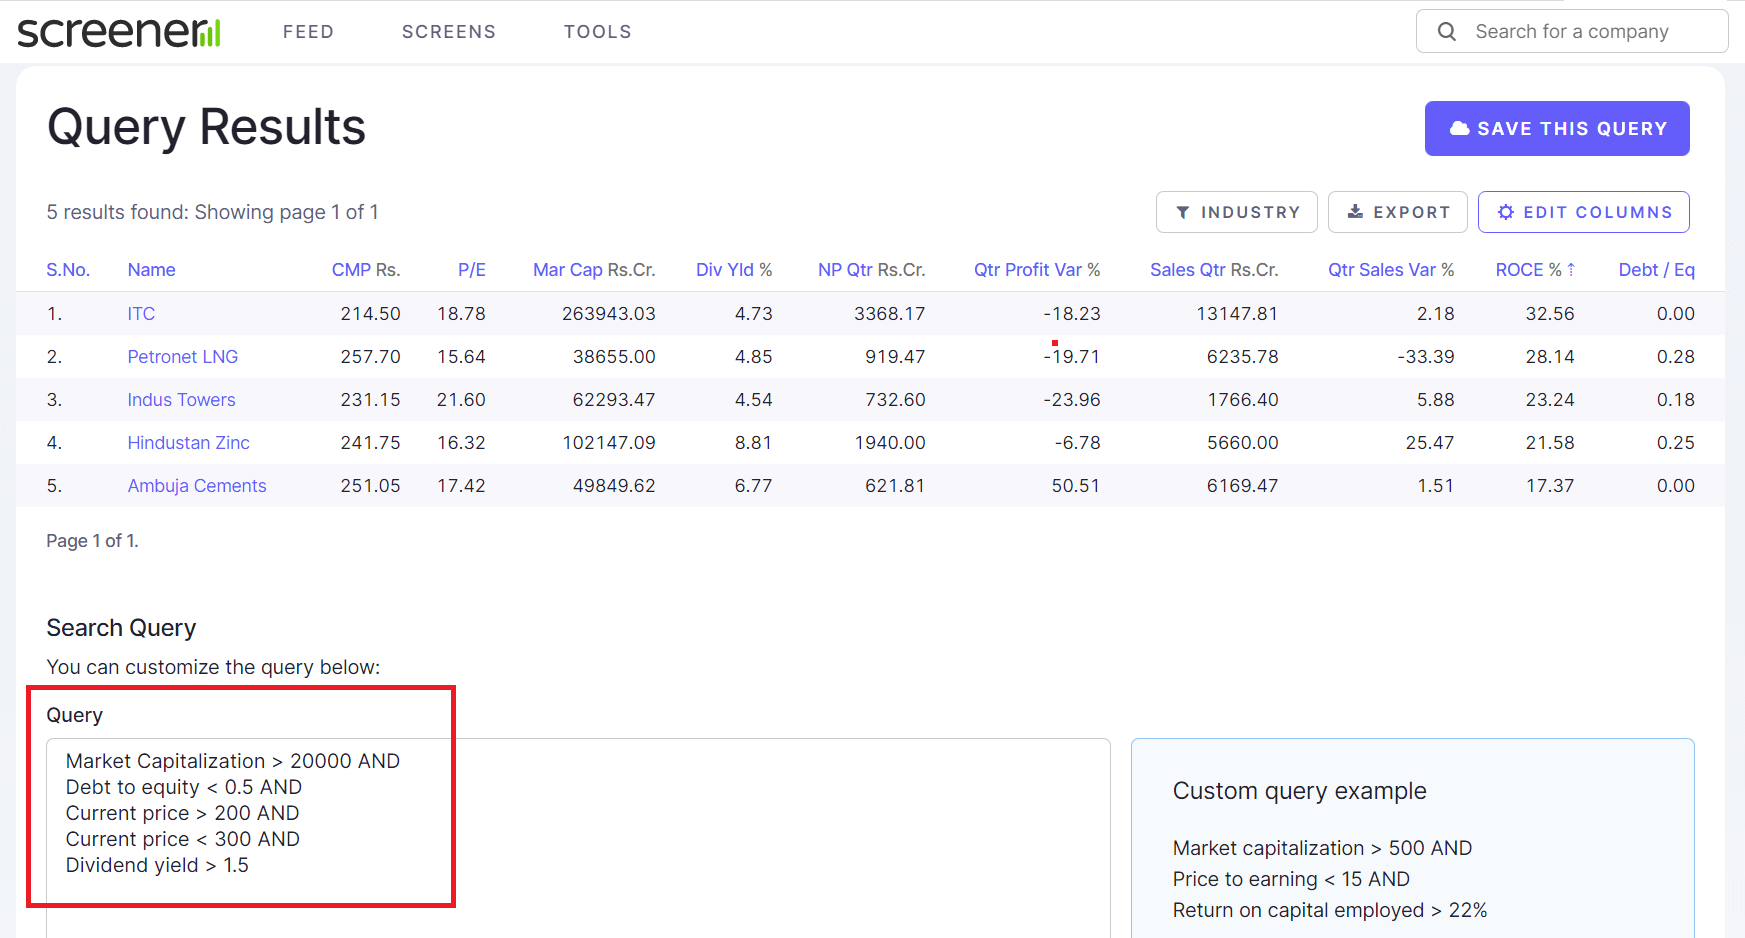Image resolution: width=1745 pixels, height=938 pixels.
Task: Click Ambuja Cements profit var 50.51
Action: click(x=1076, y=486)
